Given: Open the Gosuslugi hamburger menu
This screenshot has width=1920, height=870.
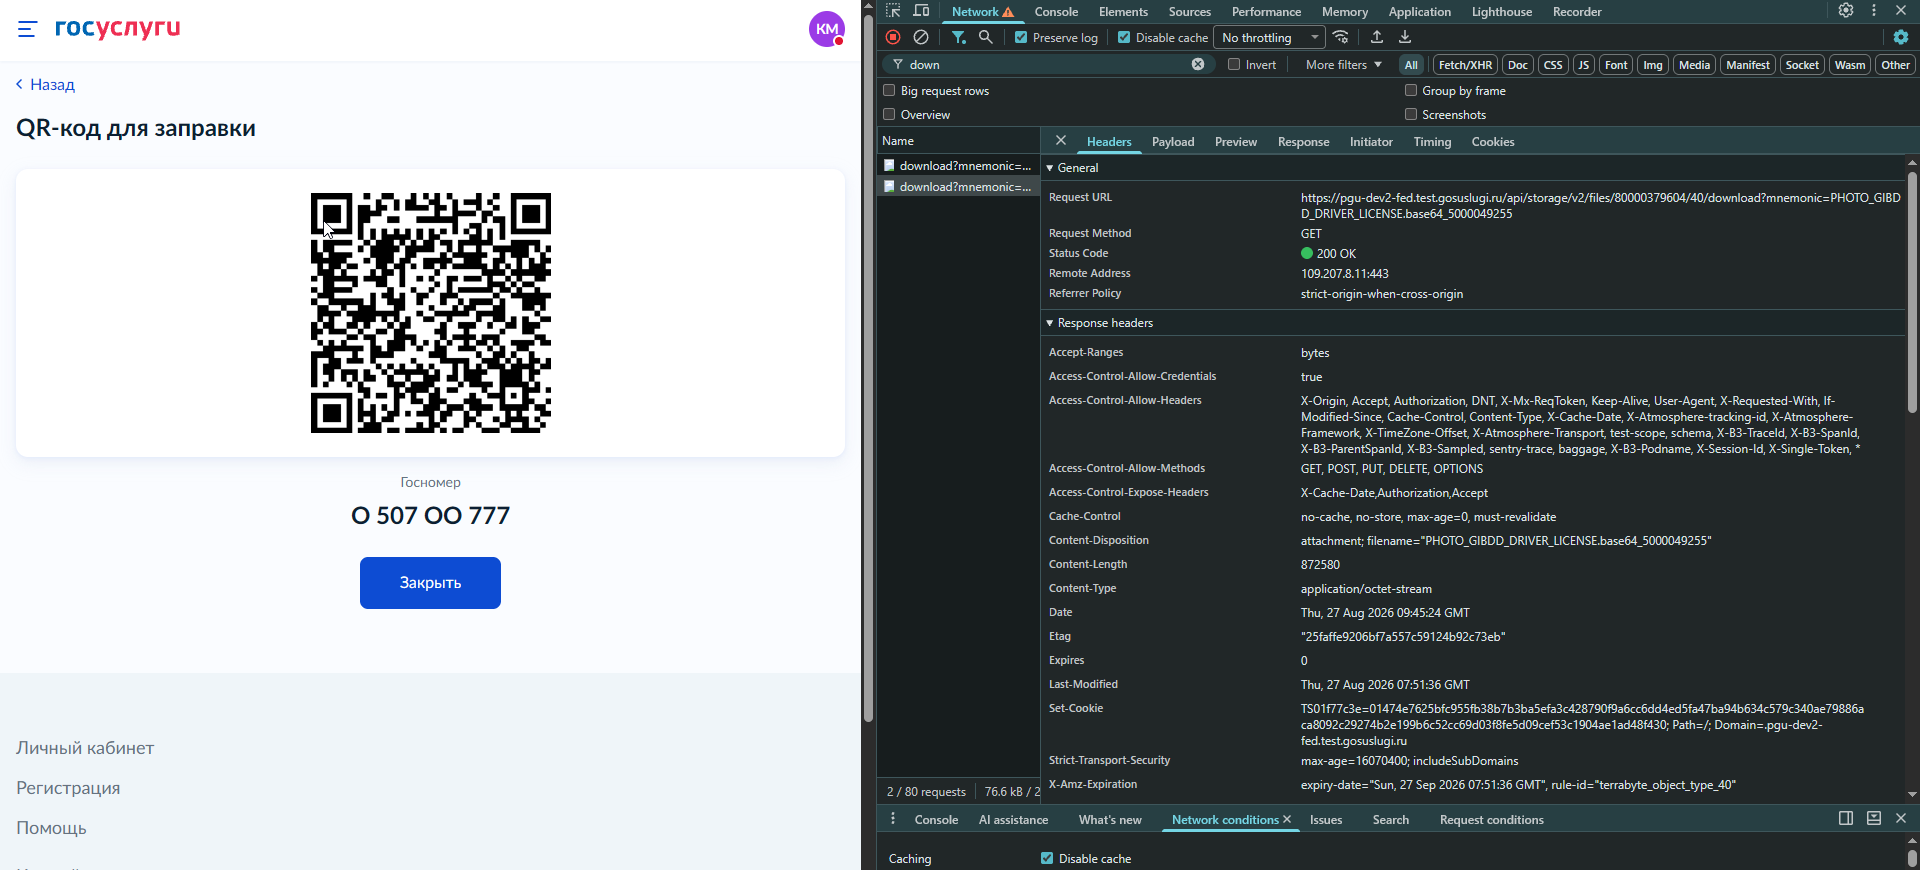Looking at the screenshot, I should (x=27, y=29).
